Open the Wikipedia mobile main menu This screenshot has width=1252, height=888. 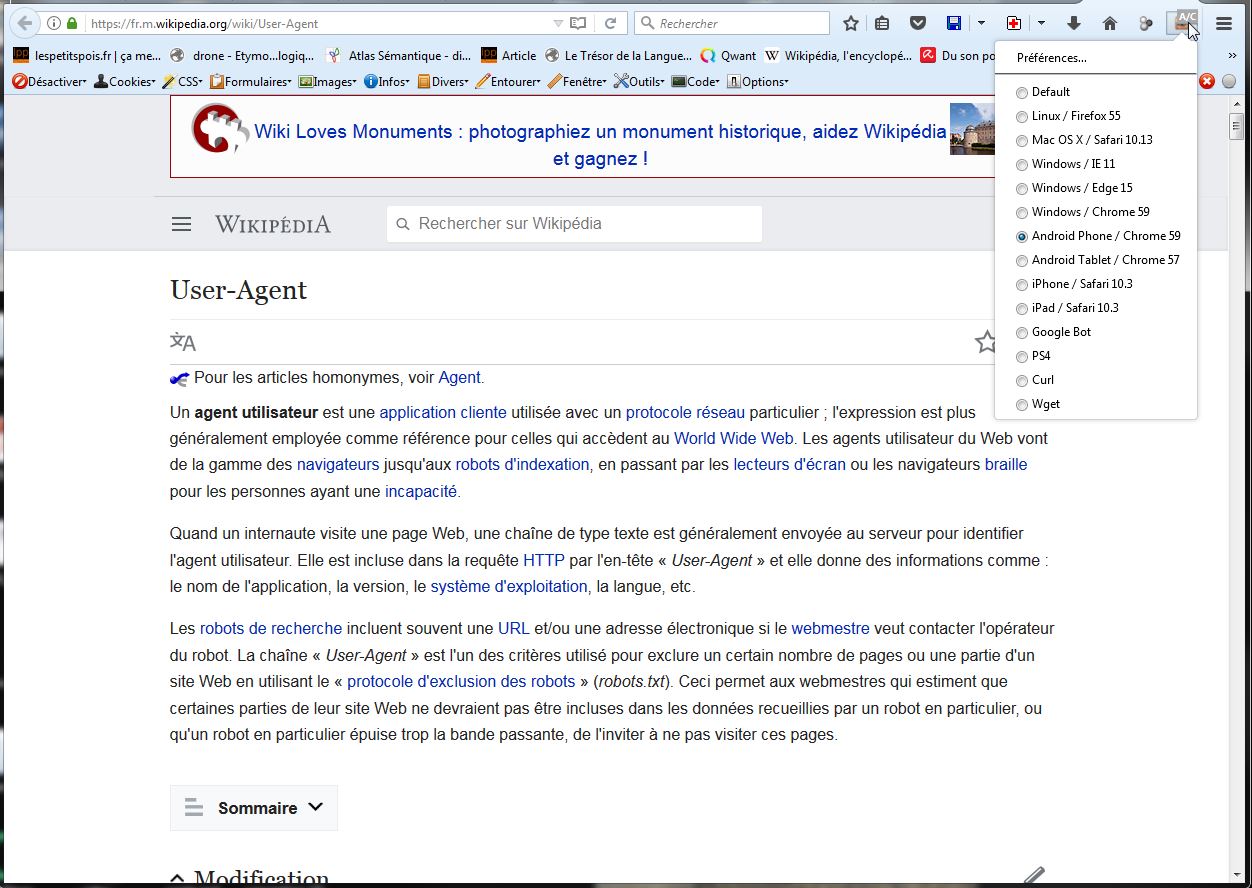point(181,224)
